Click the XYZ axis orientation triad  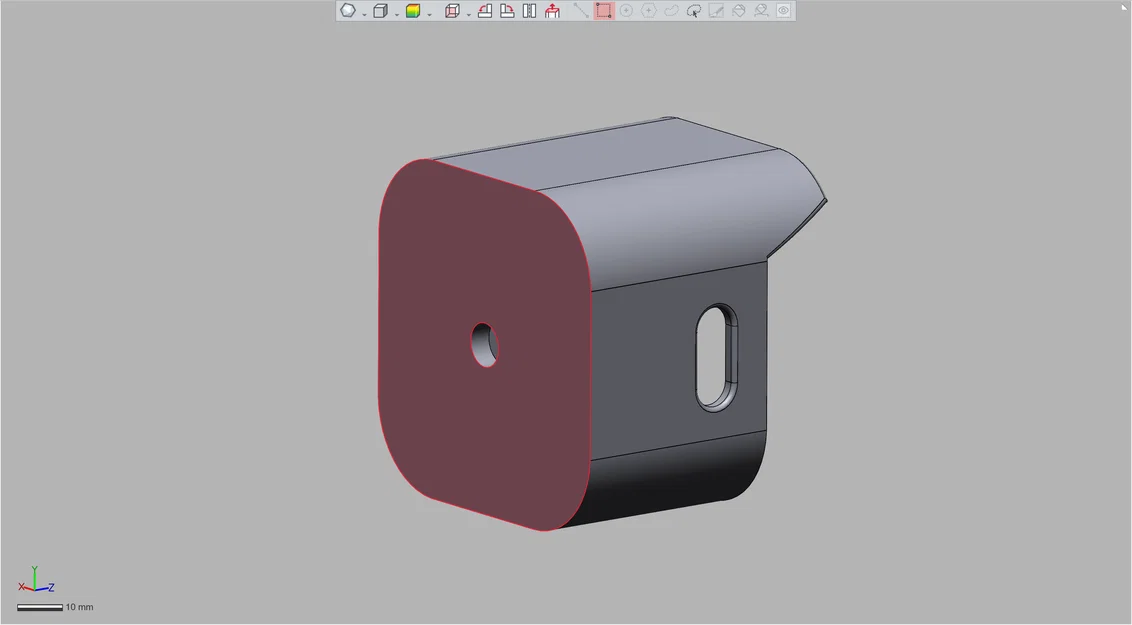coord(35,580)
